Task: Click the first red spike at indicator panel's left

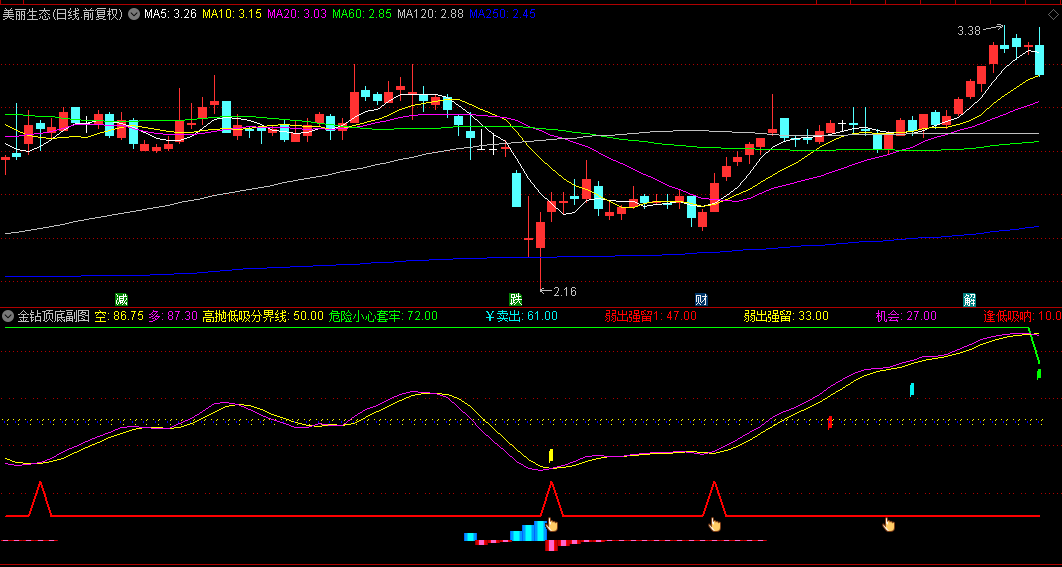Action: (x=40, y=499)
